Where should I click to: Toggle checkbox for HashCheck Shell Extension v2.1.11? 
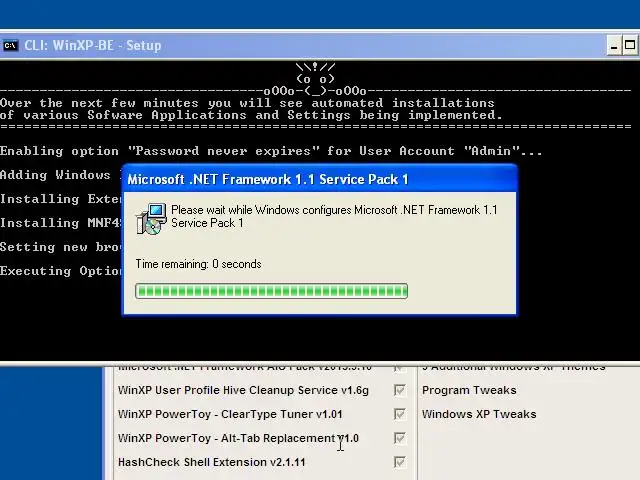pos(400,462)
